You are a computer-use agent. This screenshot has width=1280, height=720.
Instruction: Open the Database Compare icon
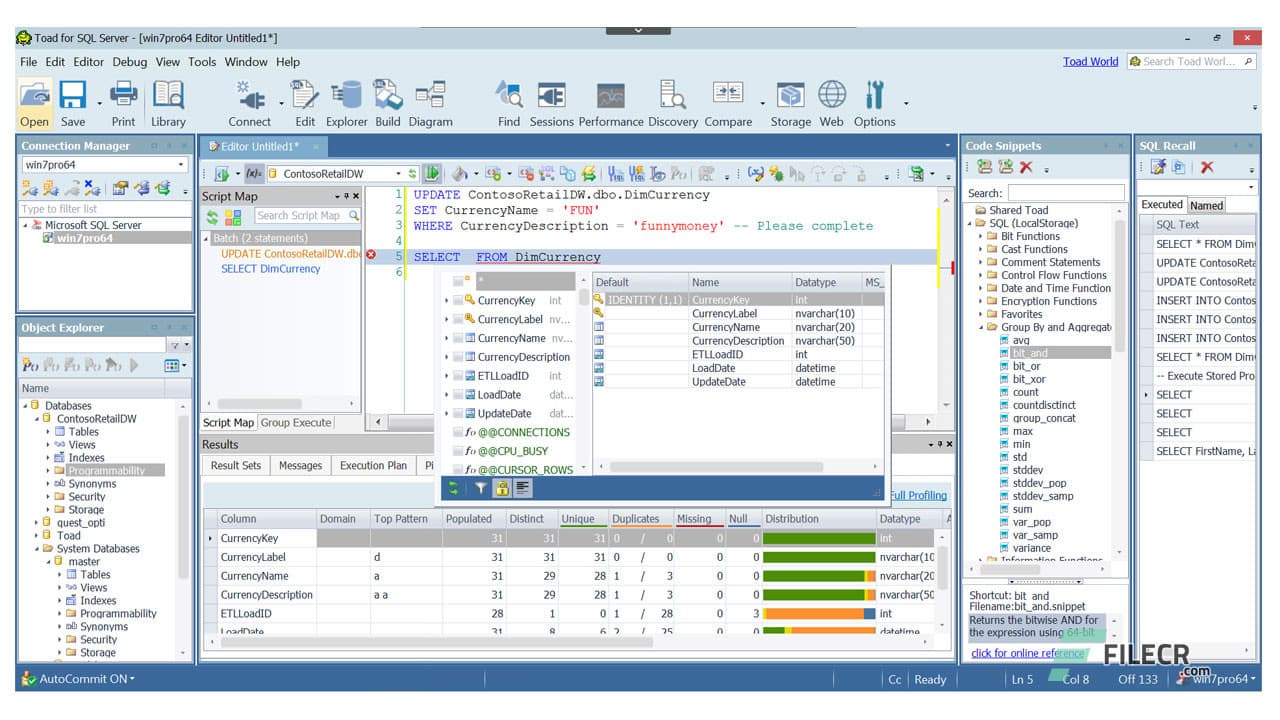click(728, 100)
